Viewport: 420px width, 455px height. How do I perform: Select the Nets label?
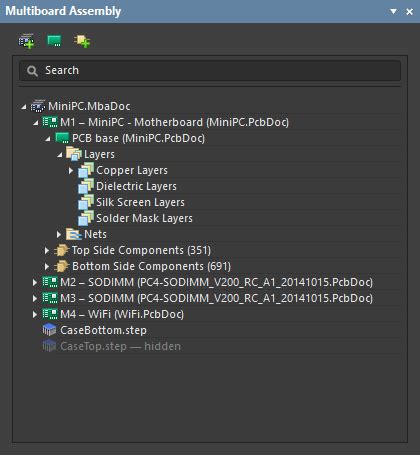(x=95, y=234)
